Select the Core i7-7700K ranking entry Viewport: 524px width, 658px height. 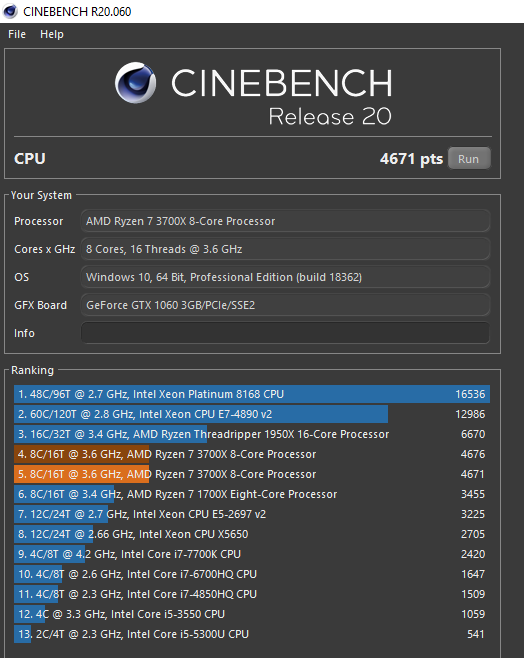coord(252,554)
